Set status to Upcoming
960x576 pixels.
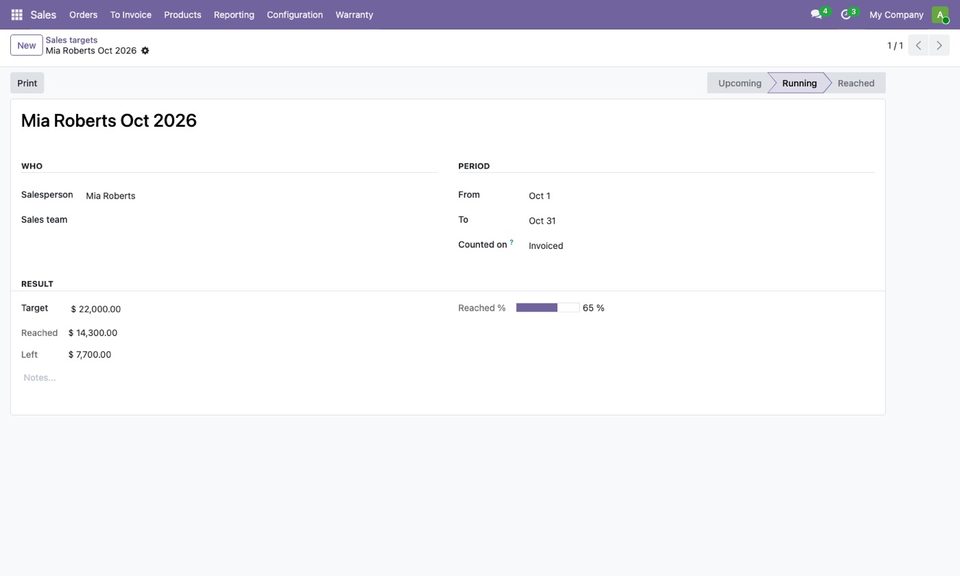coord(740,83)
